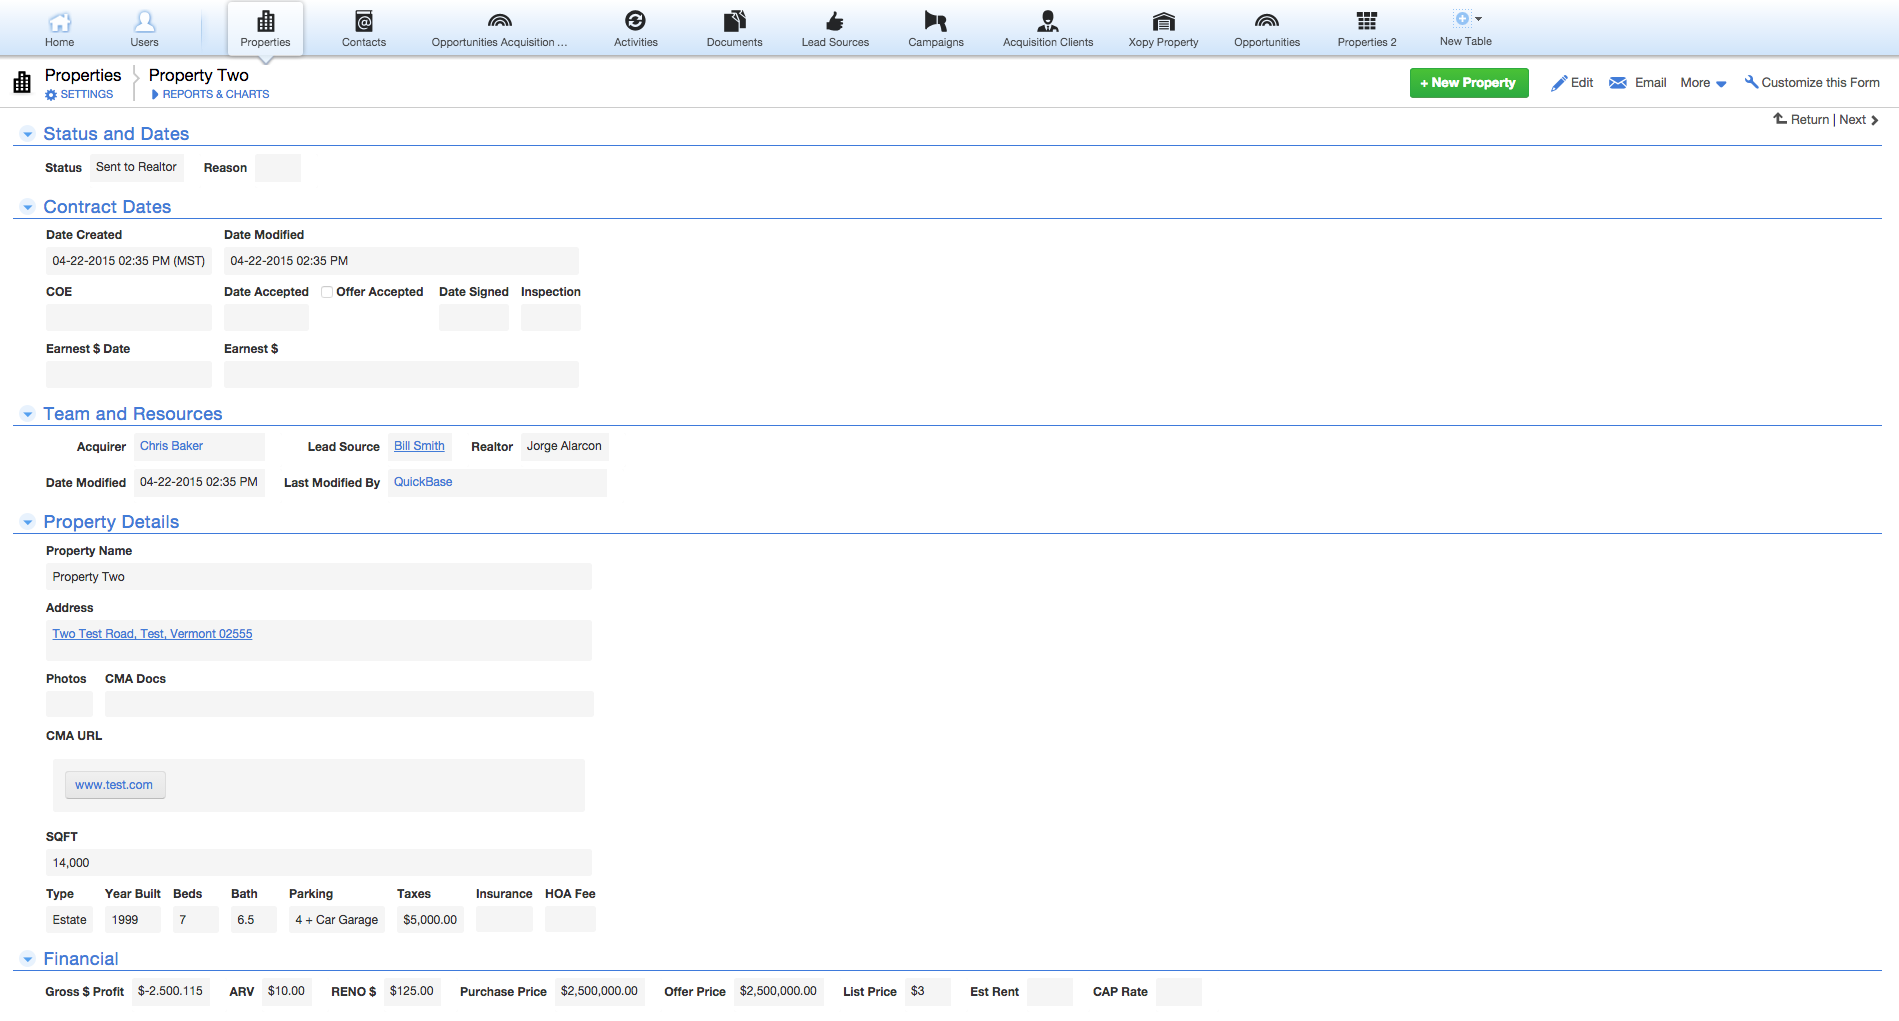Screen dimensions: 1899x1021
Task: Open the Xopy Property icon
Action: coord(1163,21)
